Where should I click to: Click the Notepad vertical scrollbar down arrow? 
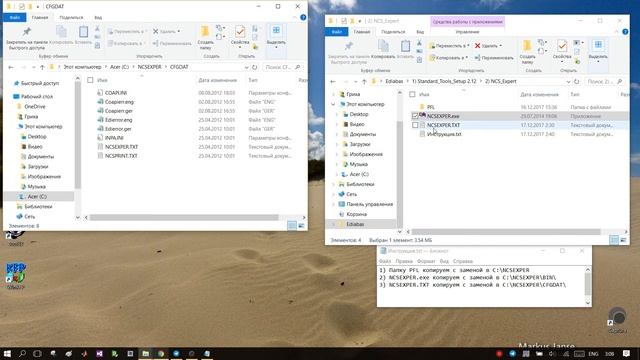(x=588, y=303)
